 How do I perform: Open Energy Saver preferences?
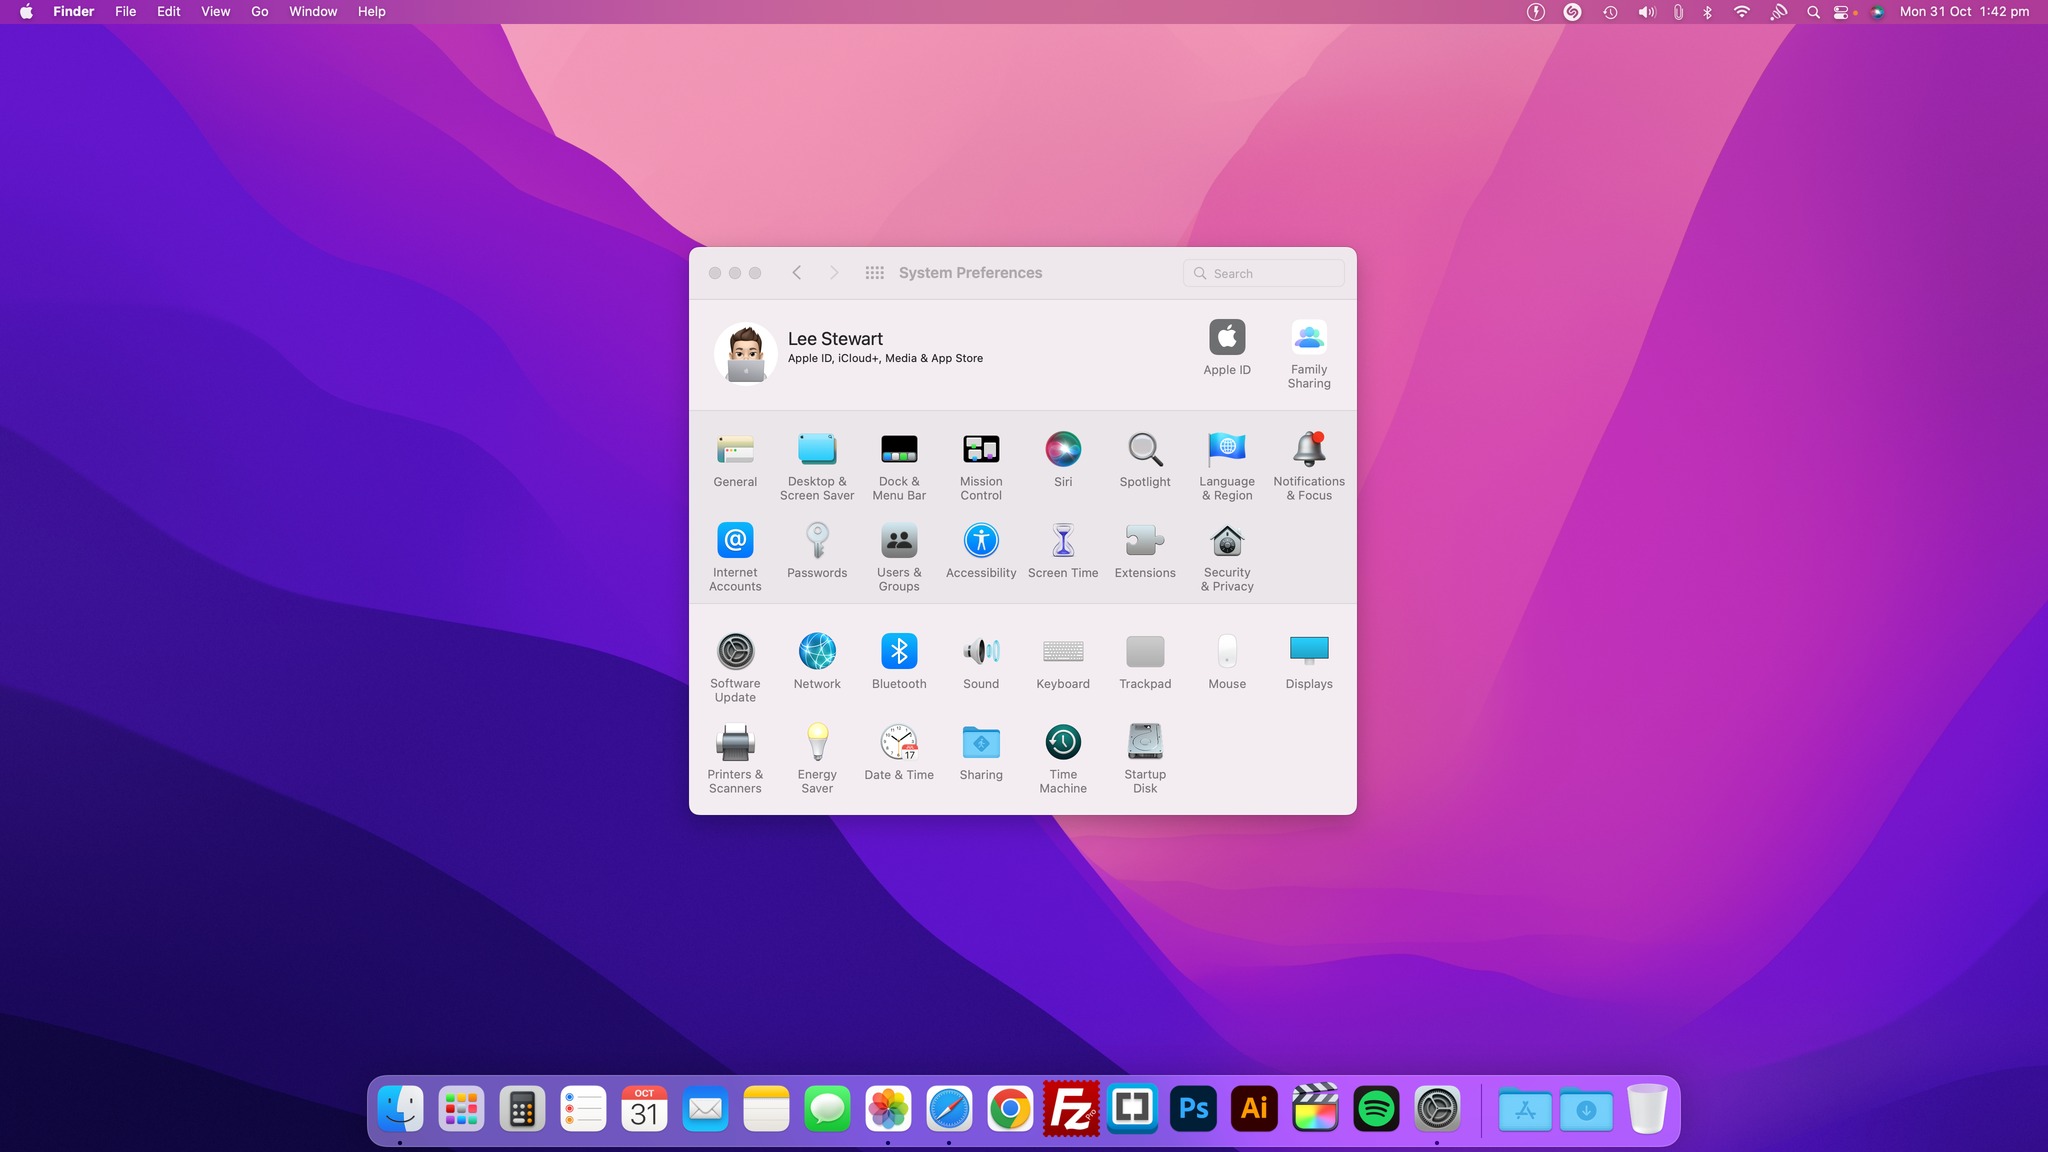coord(817,759)
